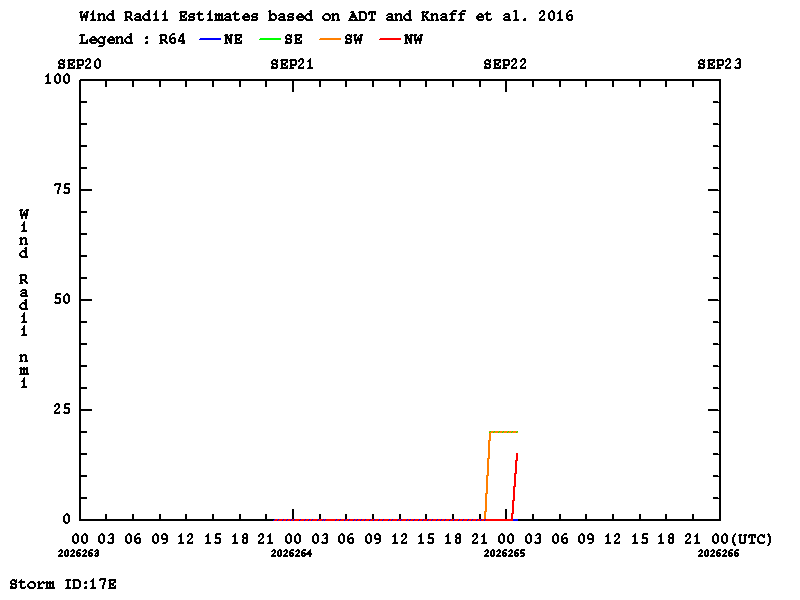The height and width of the screenshot is (600, 800).
Task: Click the Julian date 2026263 label
Action: (79, 554)
